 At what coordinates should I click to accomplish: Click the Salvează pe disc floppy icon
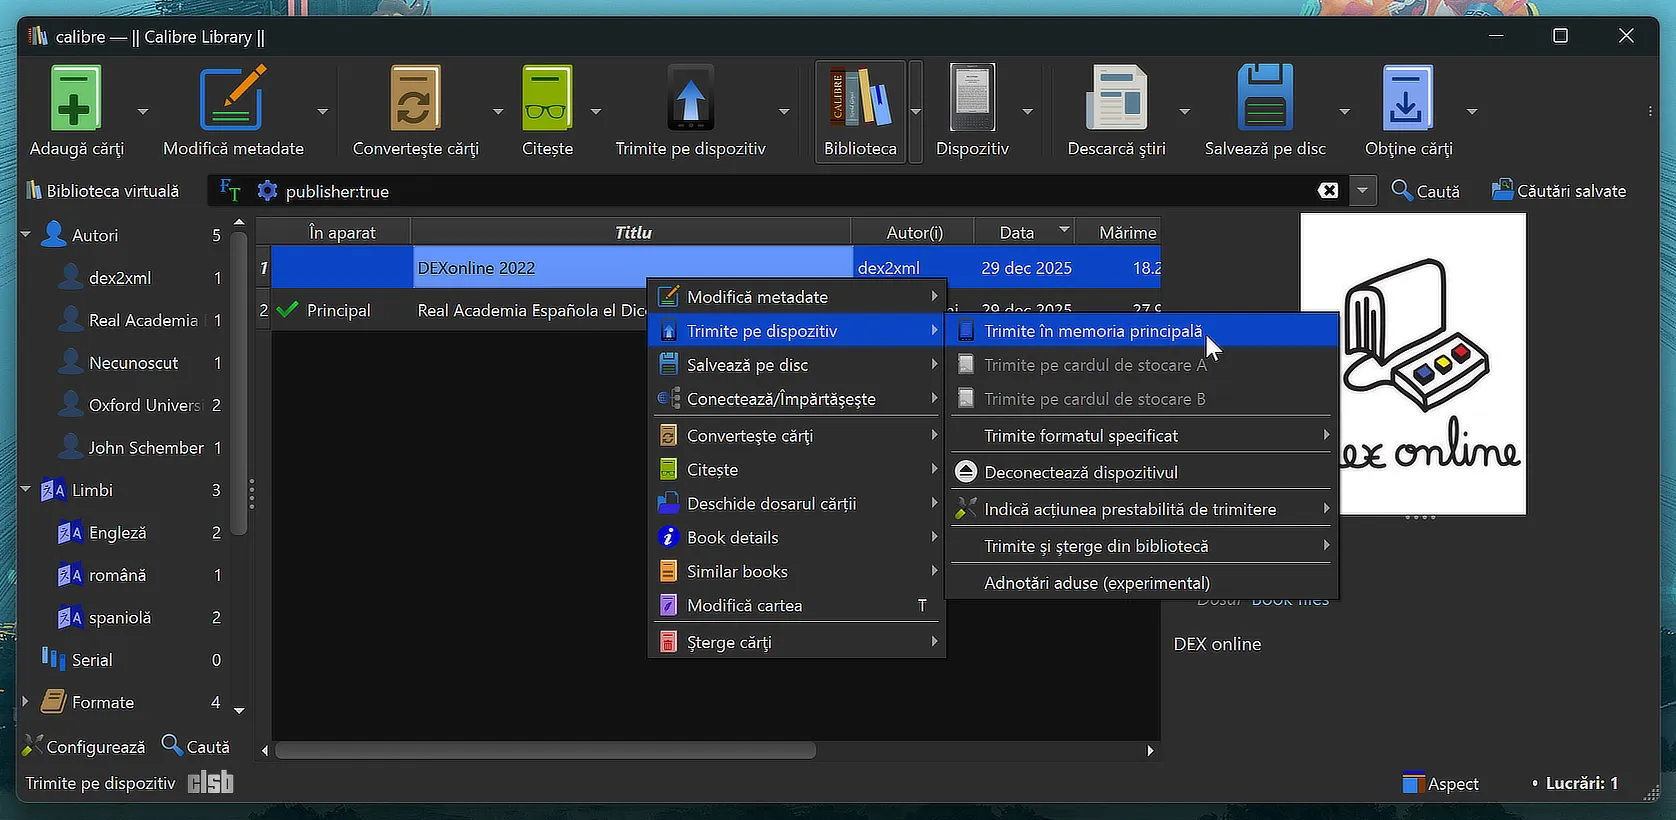click(x=1265, y=100)
